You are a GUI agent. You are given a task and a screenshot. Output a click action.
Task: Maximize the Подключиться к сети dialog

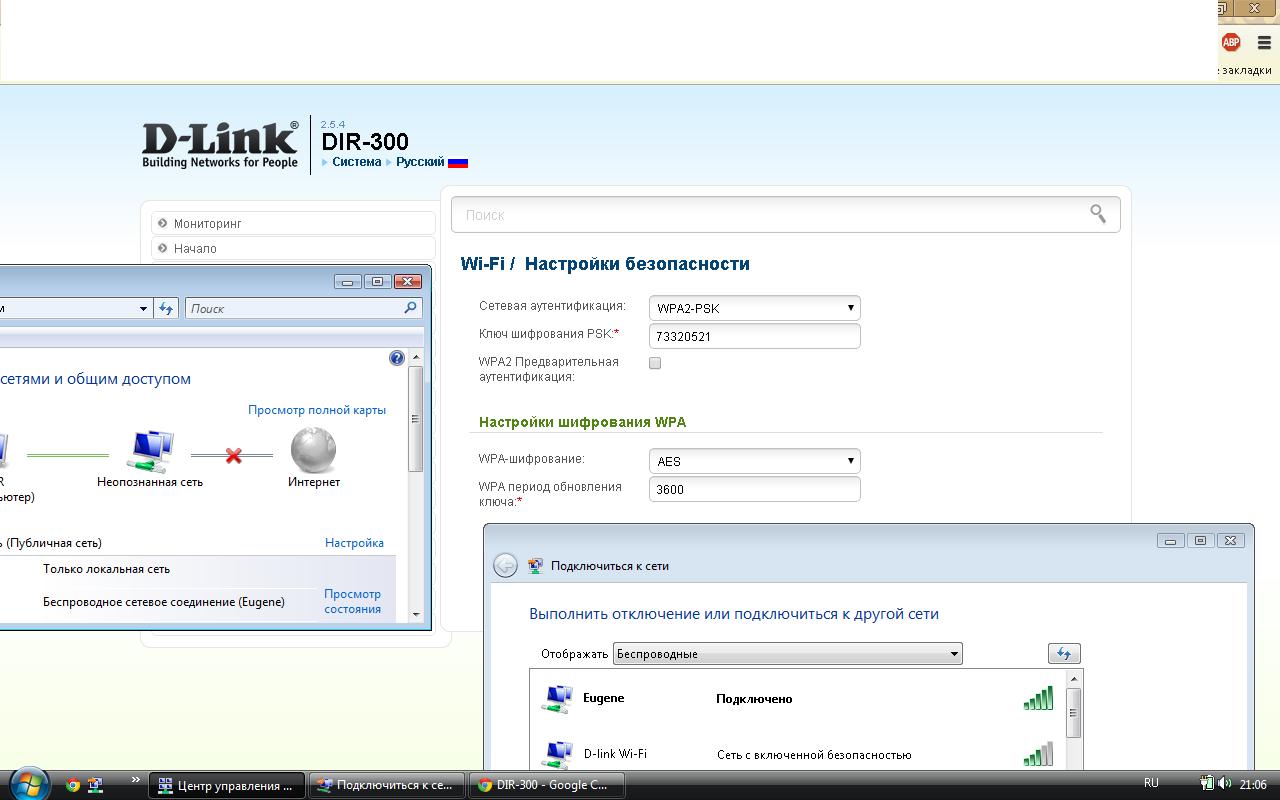click(1200, 541)
